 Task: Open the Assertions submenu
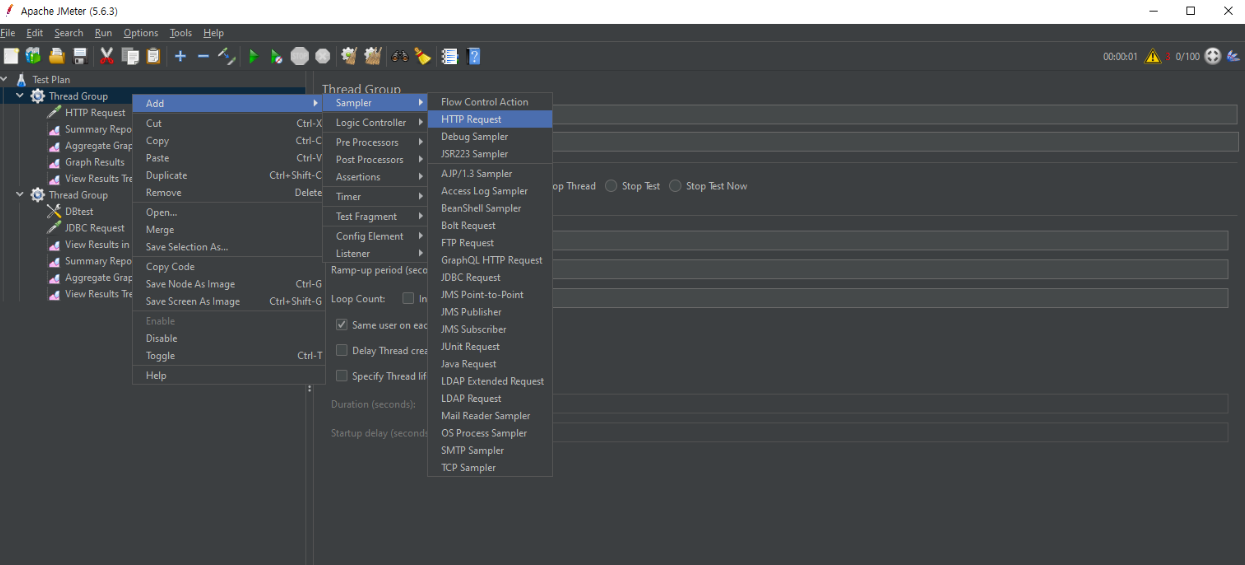[x=376, y=177]
